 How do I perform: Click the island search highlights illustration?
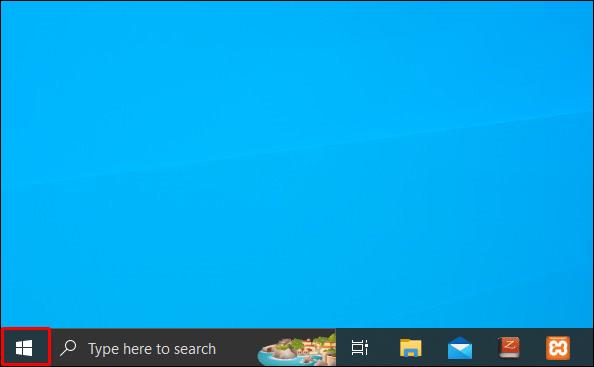pos(297,349)
